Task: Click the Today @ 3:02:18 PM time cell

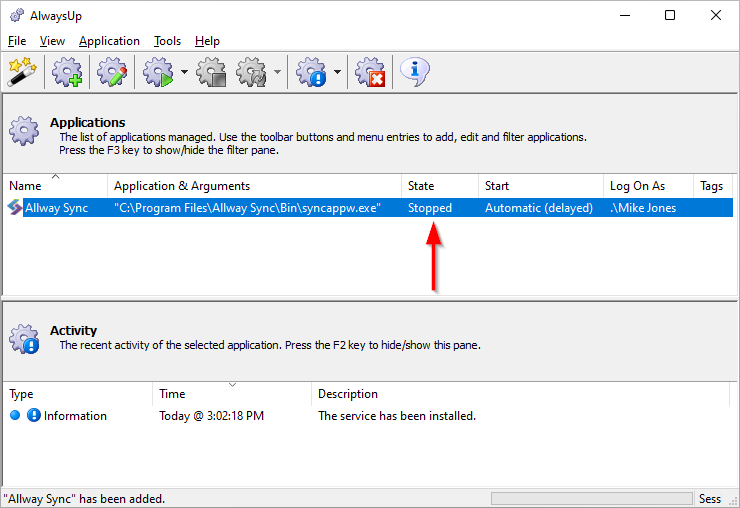Action: [211, 416]
